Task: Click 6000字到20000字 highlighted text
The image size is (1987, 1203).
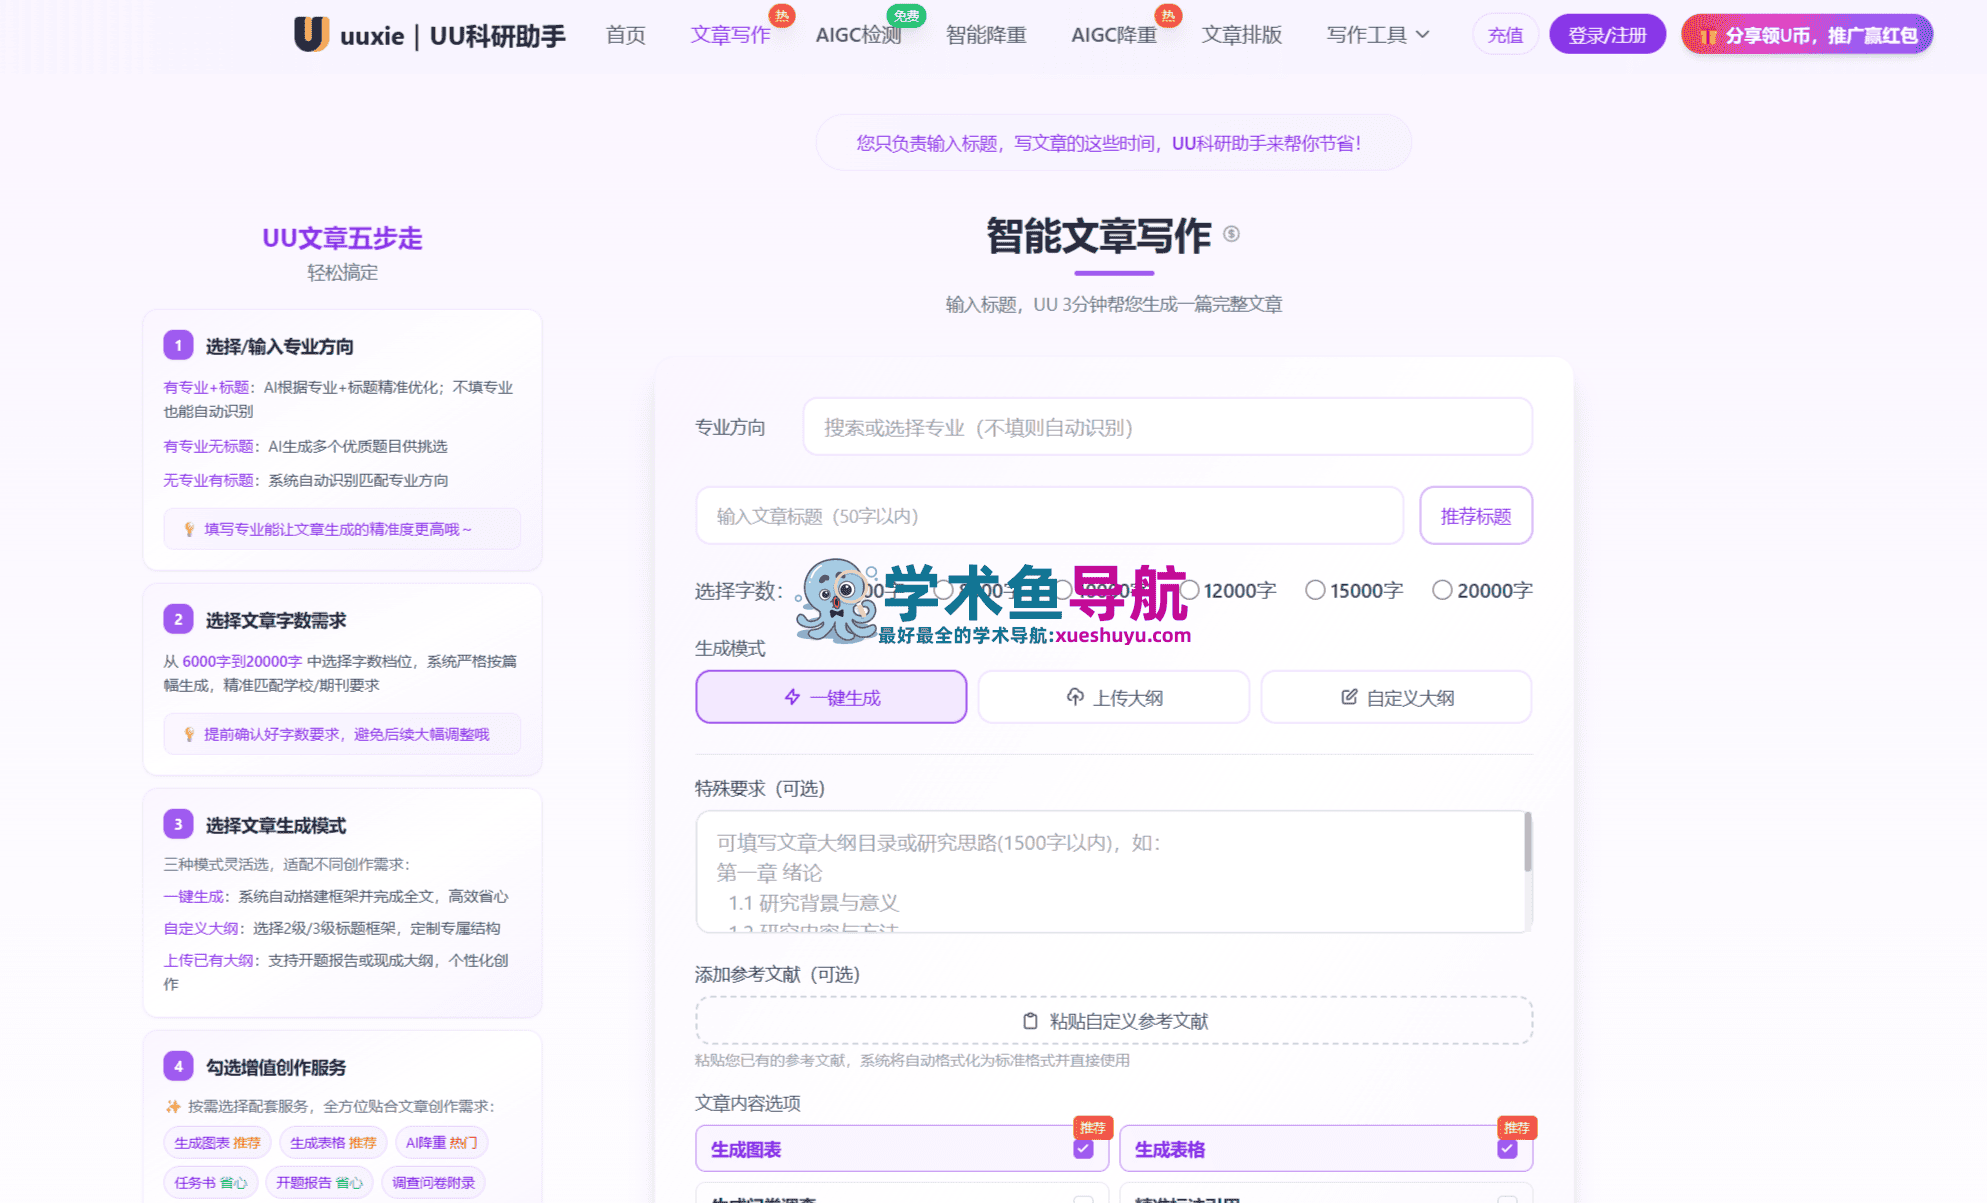Action: [242, 661]
